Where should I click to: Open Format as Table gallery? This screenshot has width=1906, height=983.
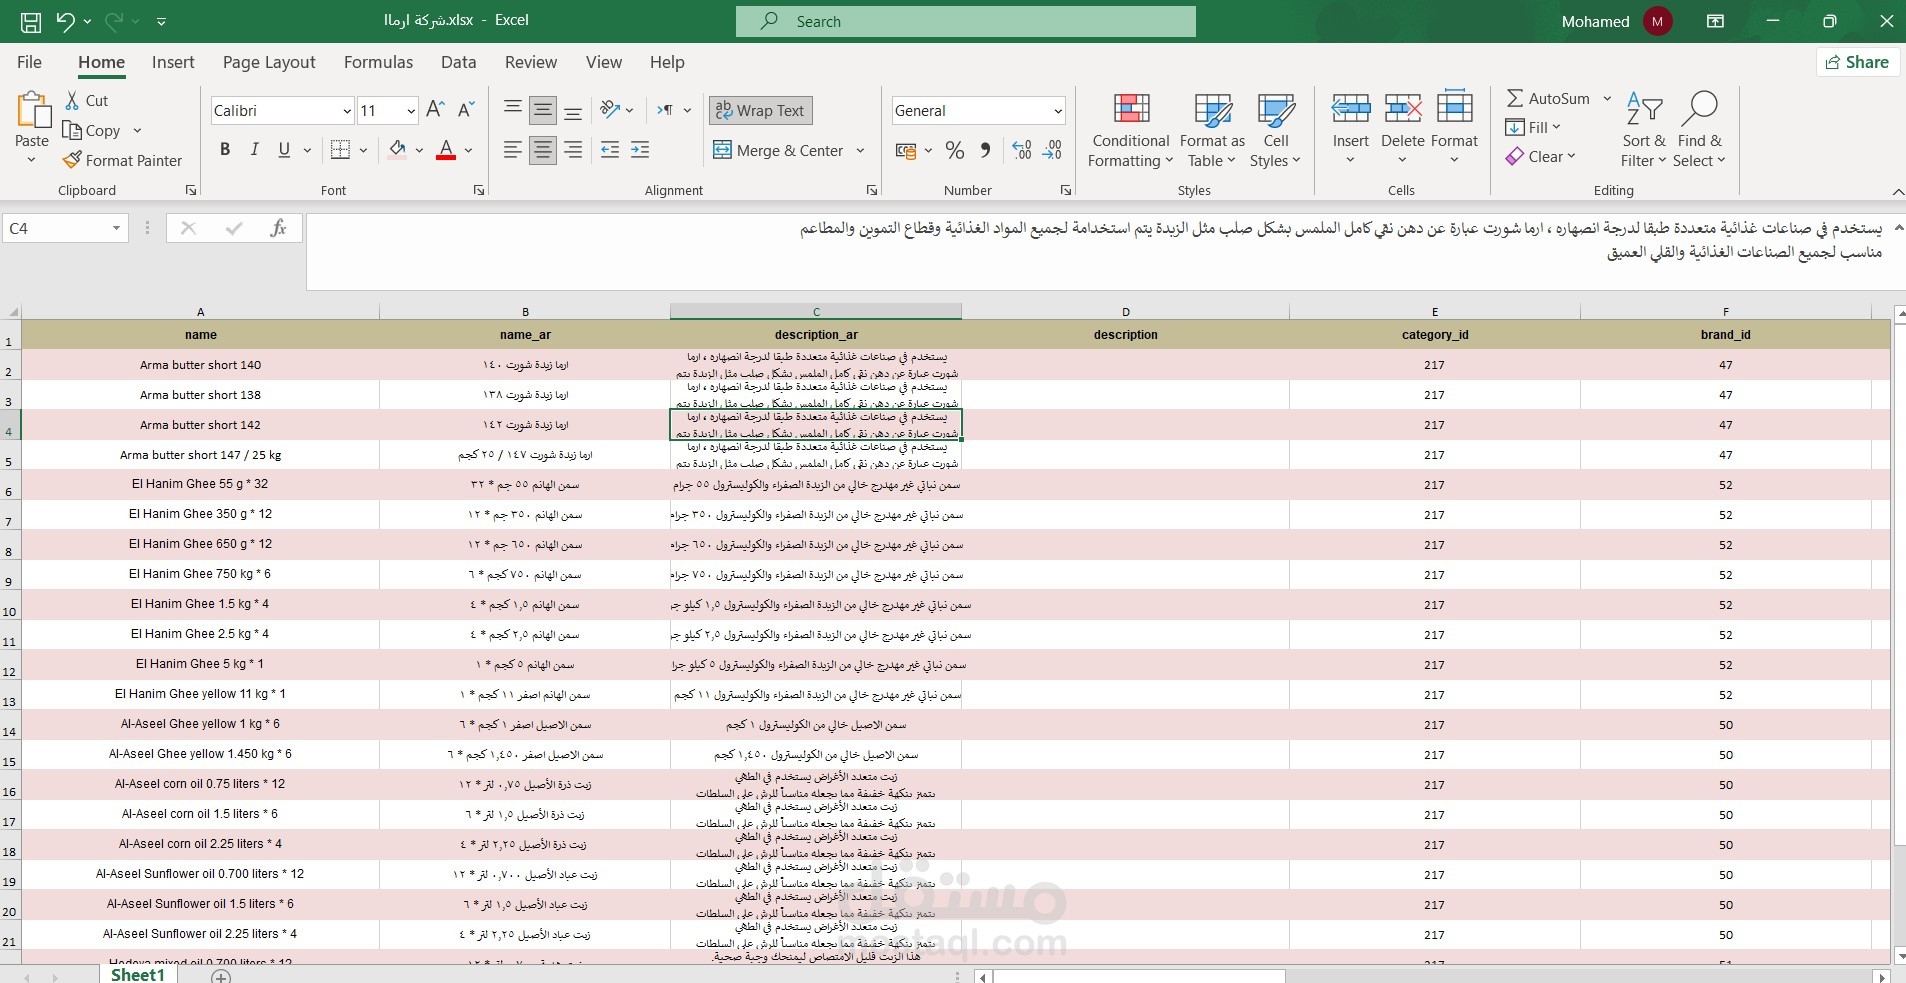coord(1212,131)
